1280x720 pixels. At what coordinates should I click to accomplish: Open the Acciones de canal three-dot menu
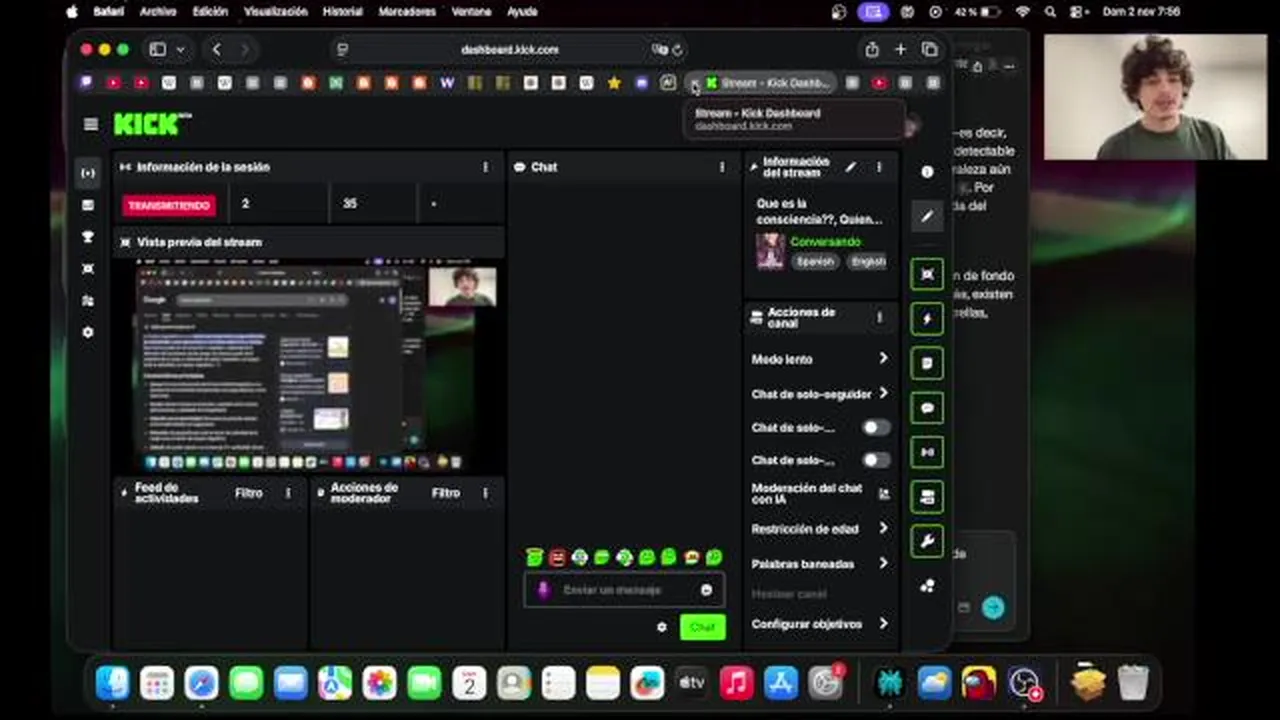pyautogui.click(x=879, y=318)
